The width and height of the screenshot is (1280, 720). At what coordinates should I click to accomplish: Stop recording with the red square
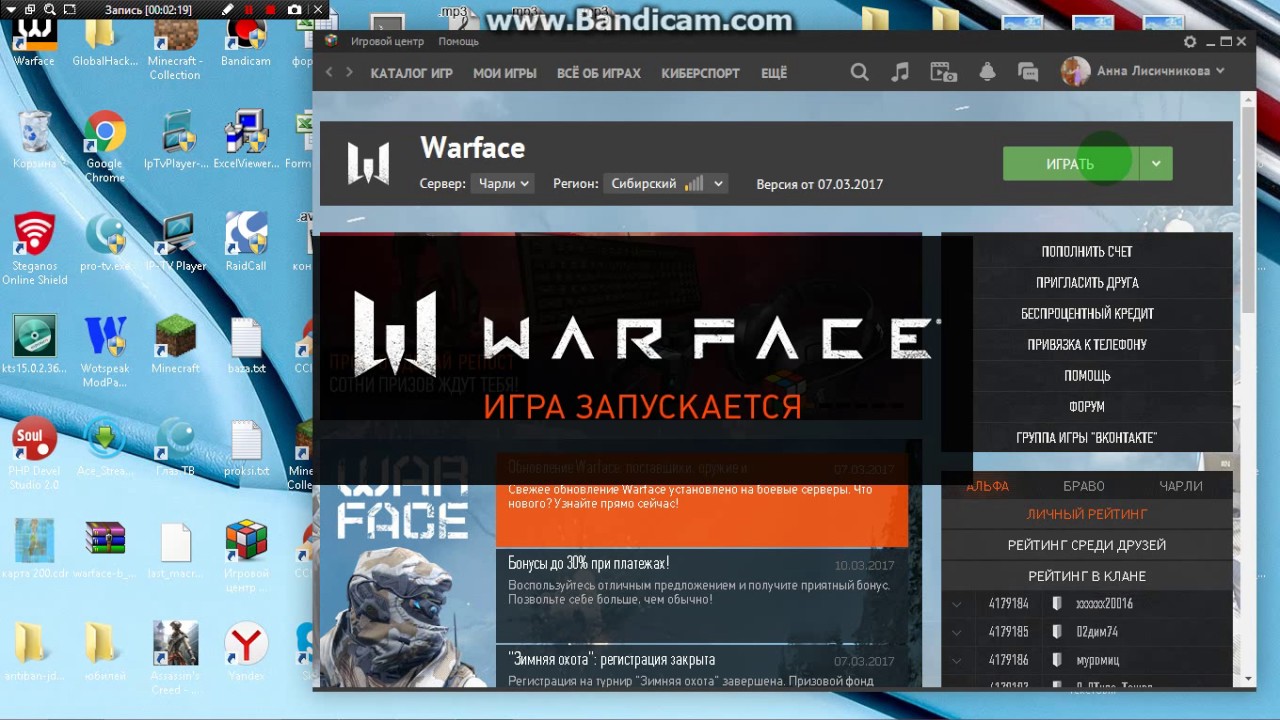click(x=271, y=9)
